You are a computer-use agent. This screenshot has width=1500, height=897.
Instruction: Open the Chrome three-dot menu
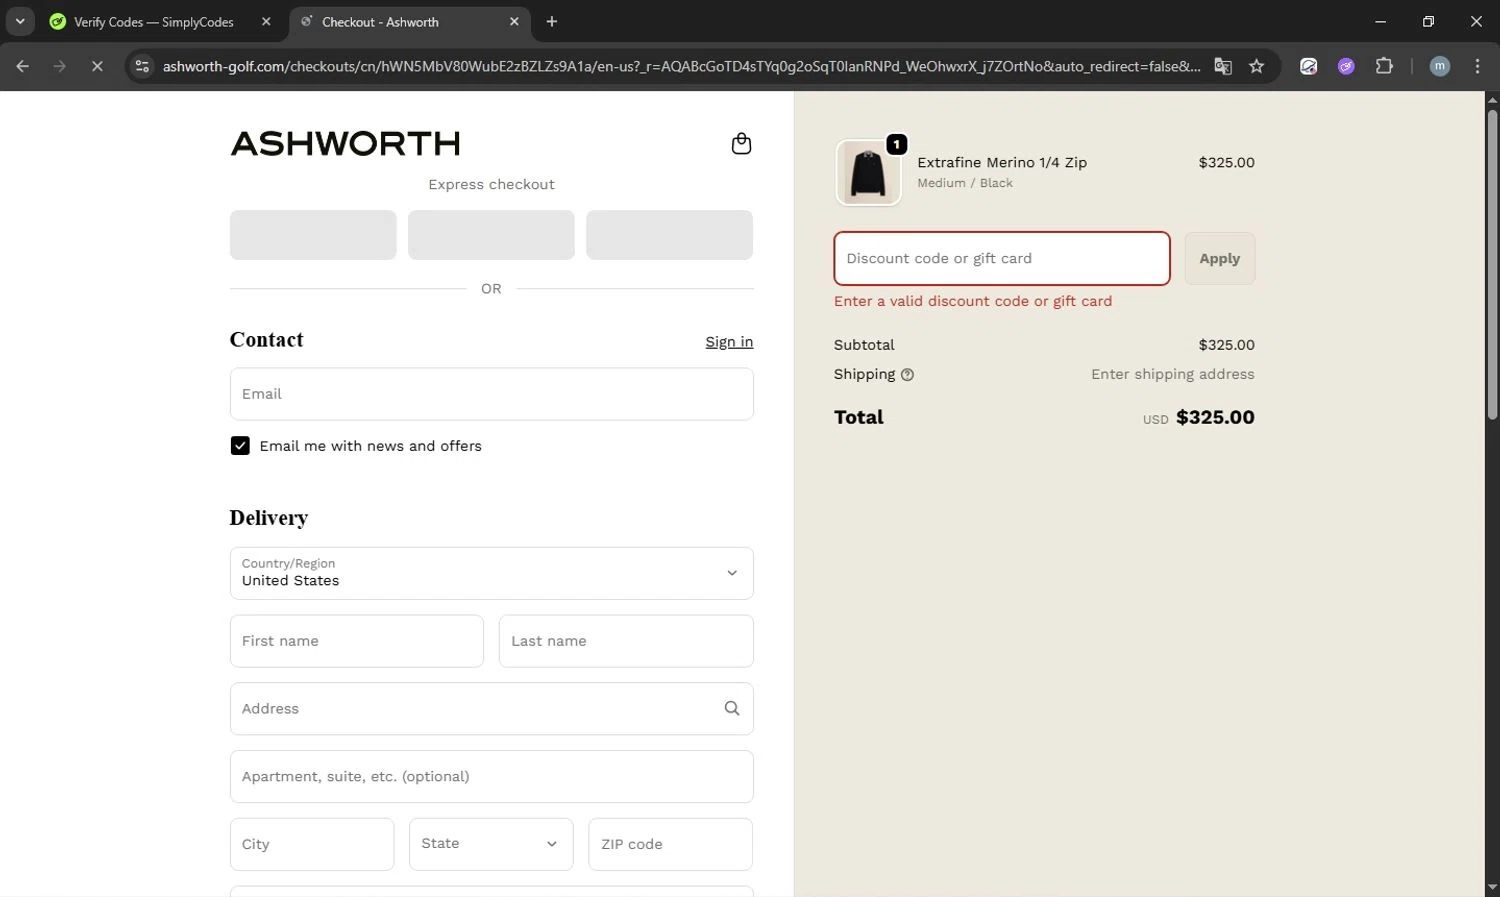click(1477, 66)
